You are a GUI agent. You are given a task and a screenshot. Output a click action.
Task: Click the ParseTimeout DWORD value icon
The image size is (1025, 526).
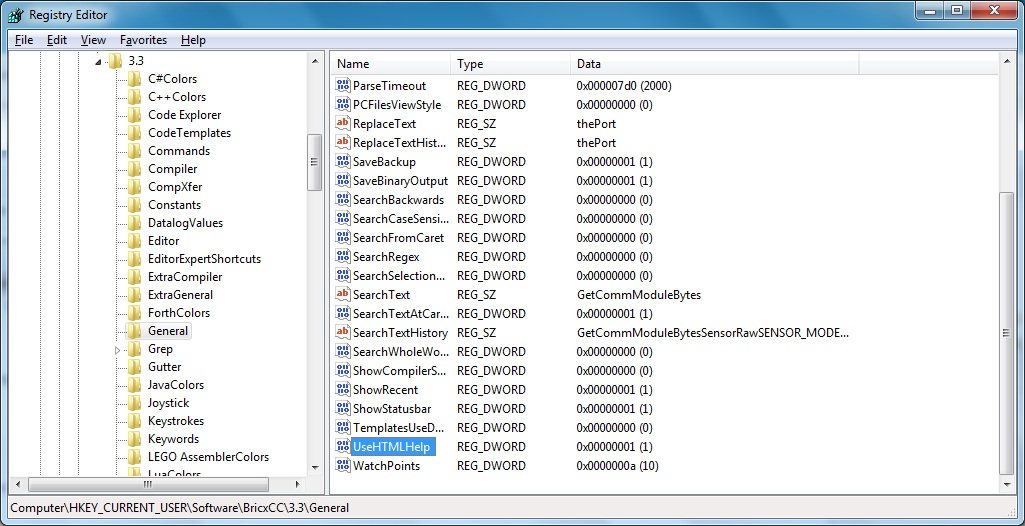(342, 86)
